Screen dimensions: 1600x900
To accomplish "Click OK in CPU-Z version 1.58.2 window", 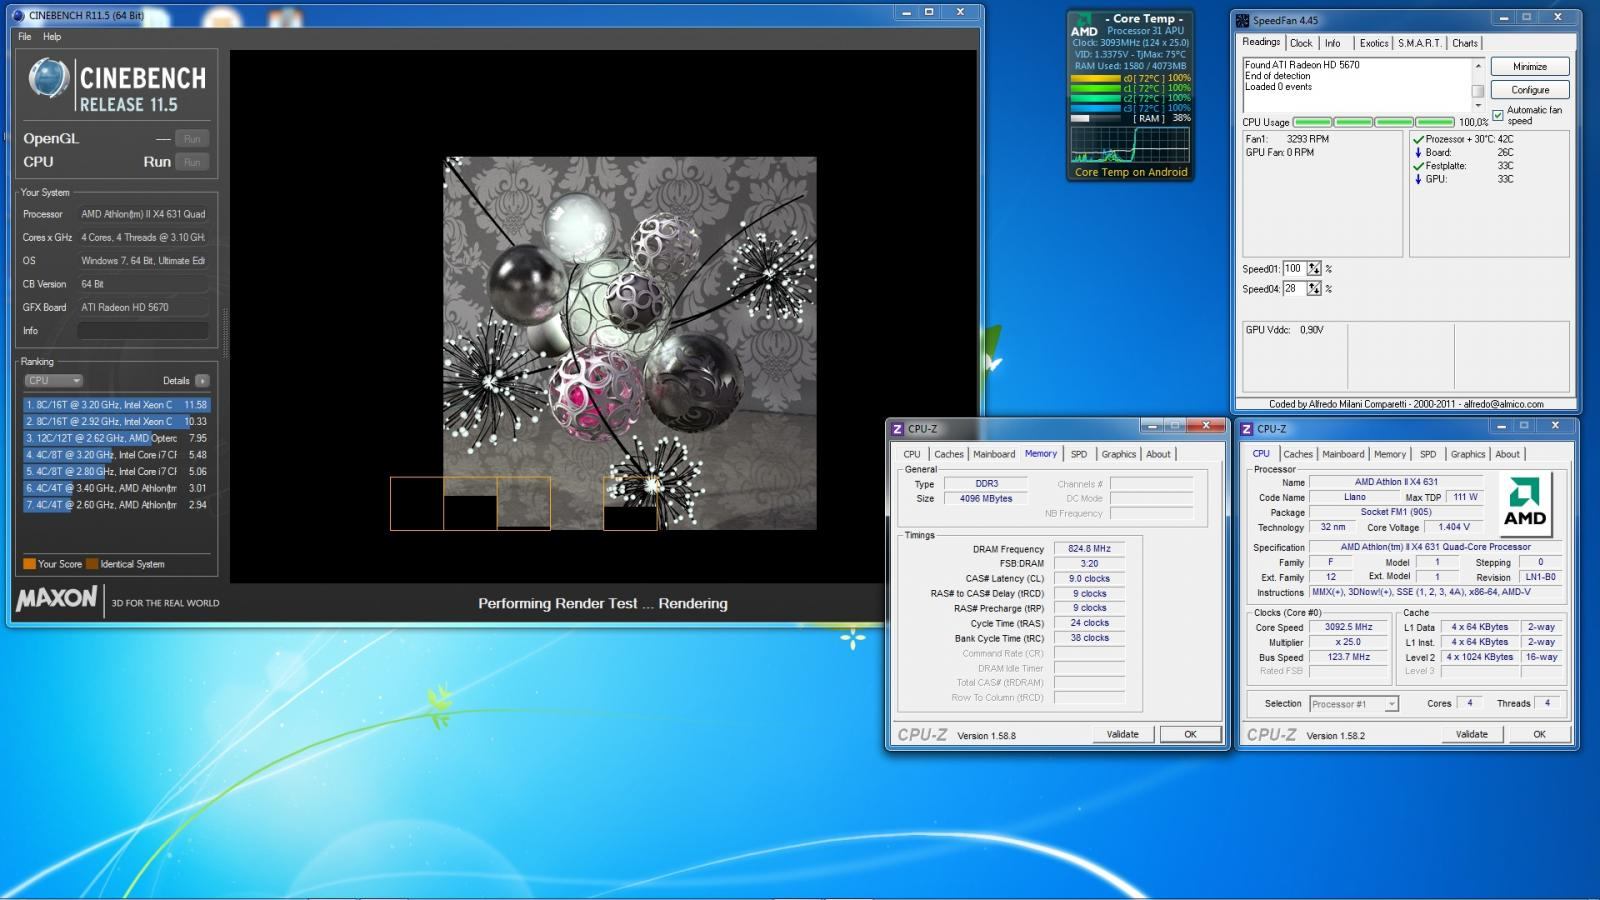I will point(1539,734).
